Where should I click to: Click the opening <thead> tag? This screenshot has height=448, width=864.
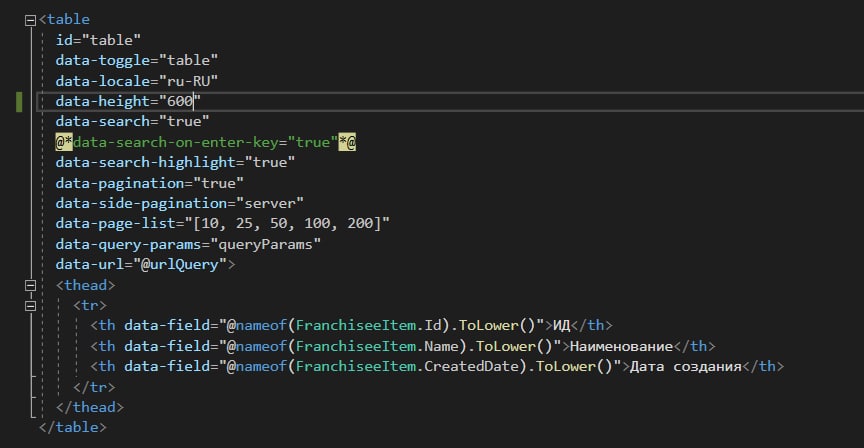[85, 285]
